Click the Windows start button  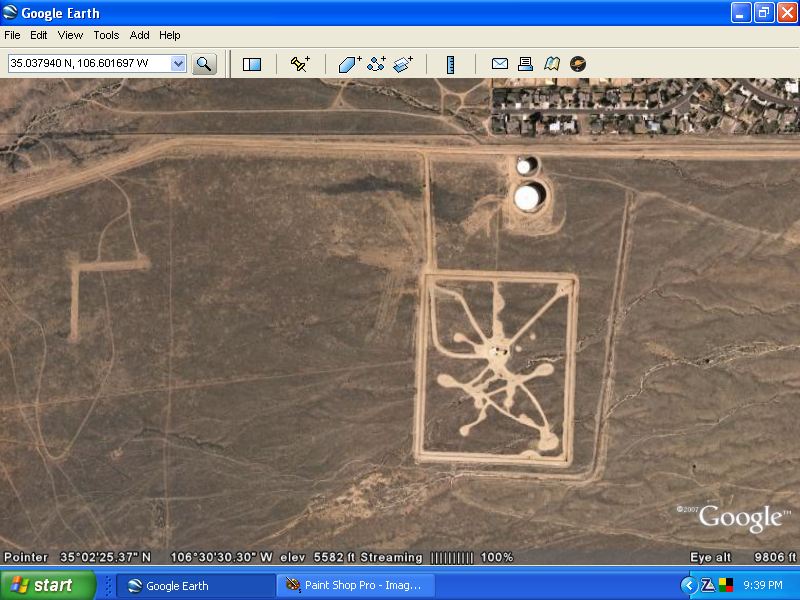[48, 585]
